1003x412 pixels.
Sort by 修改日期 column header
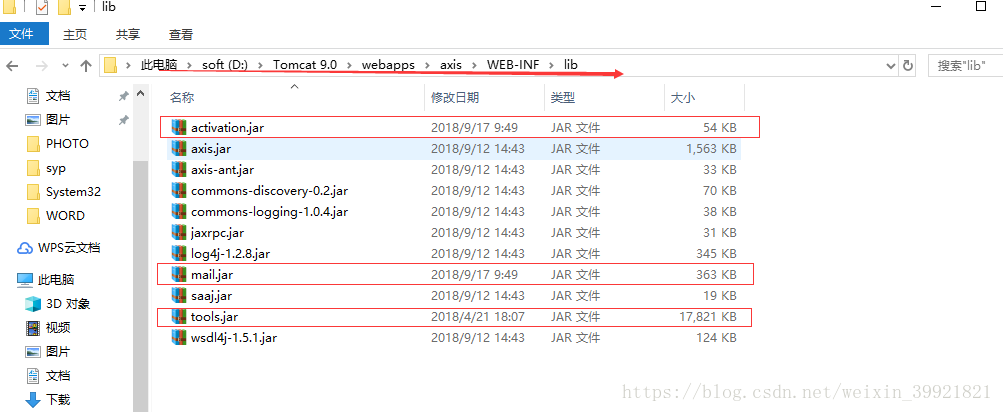(455, 98)
